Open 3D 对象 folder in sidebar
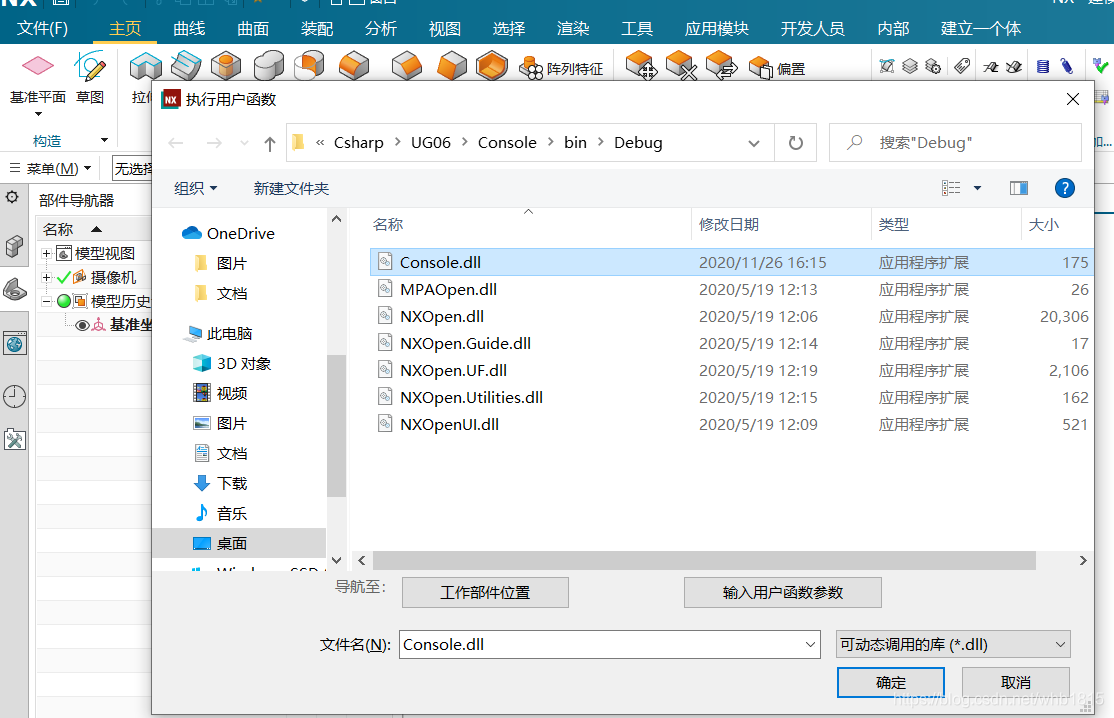1114x718 pixels. click(232, 364)
